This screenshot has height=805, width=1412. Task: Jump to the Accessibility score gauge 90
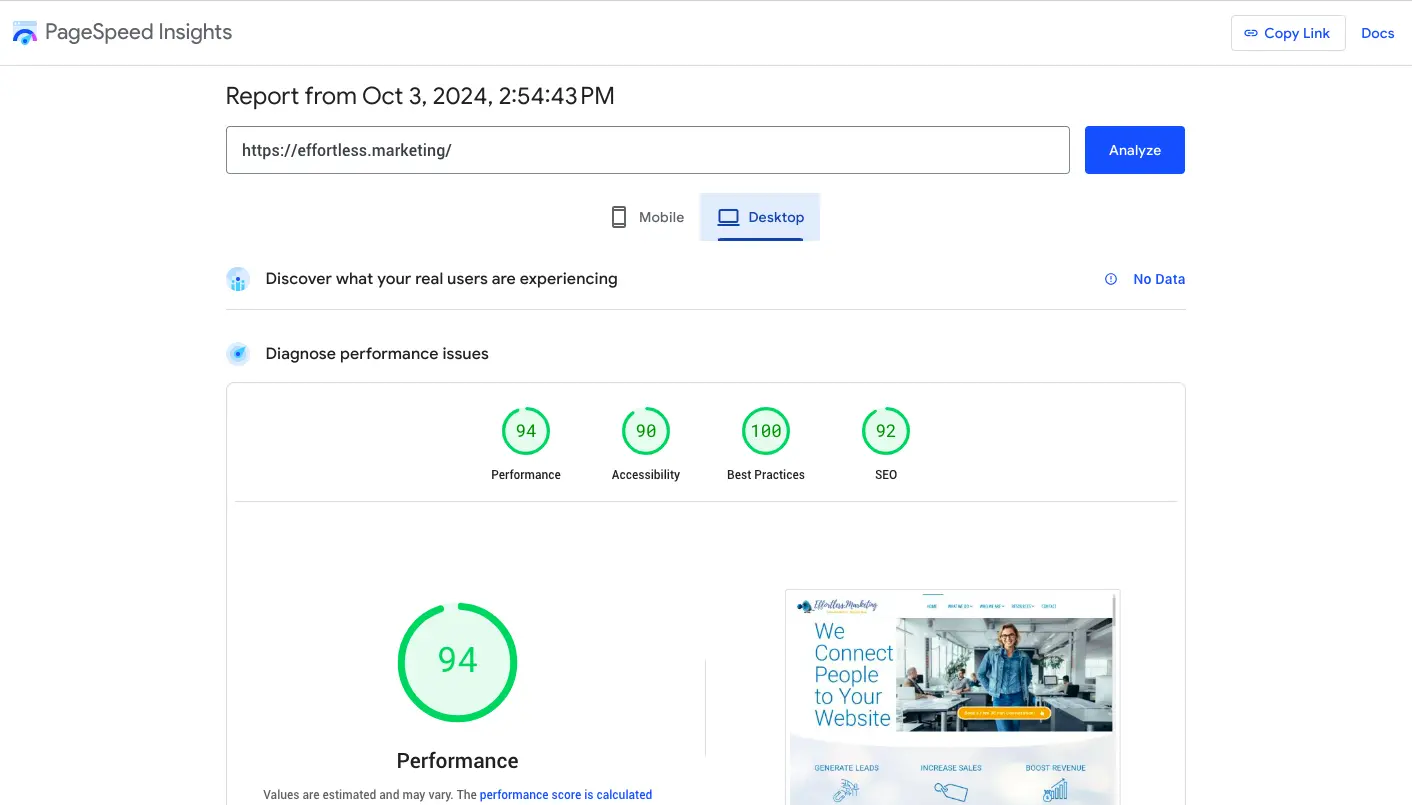coord(646,432)
